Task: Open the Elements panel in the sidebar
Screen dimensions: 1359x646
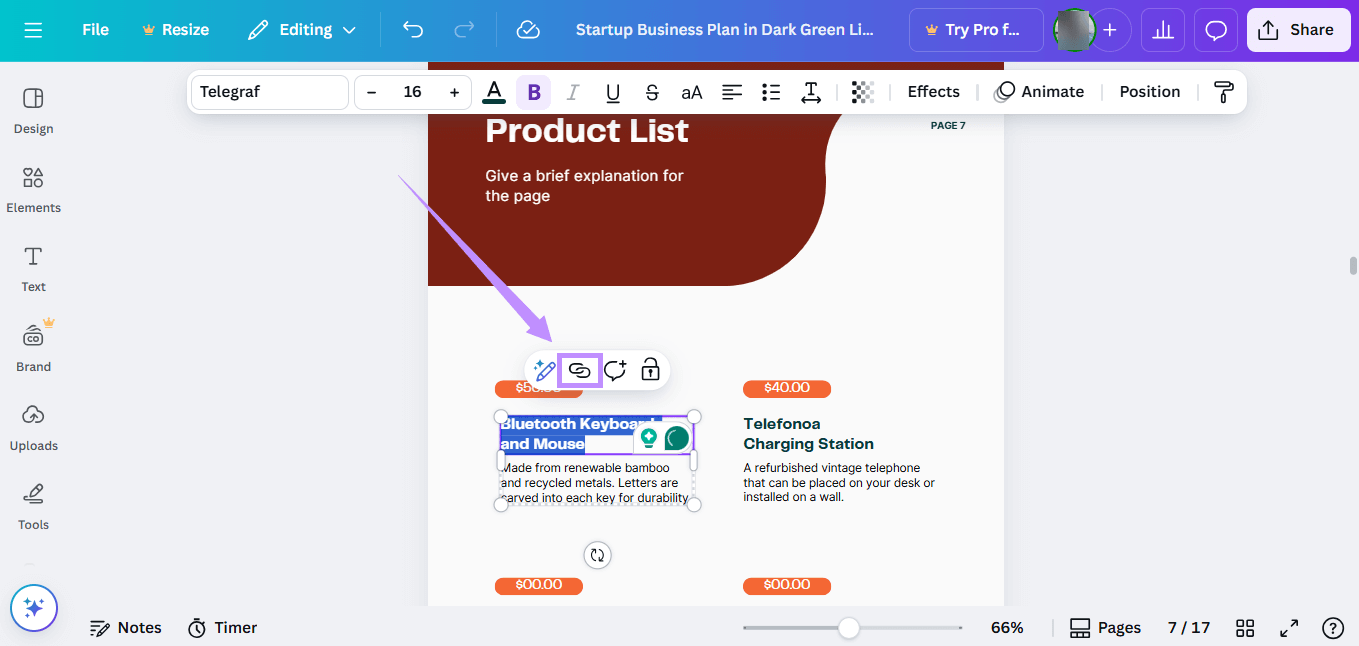Action: [x=33, y=188]
